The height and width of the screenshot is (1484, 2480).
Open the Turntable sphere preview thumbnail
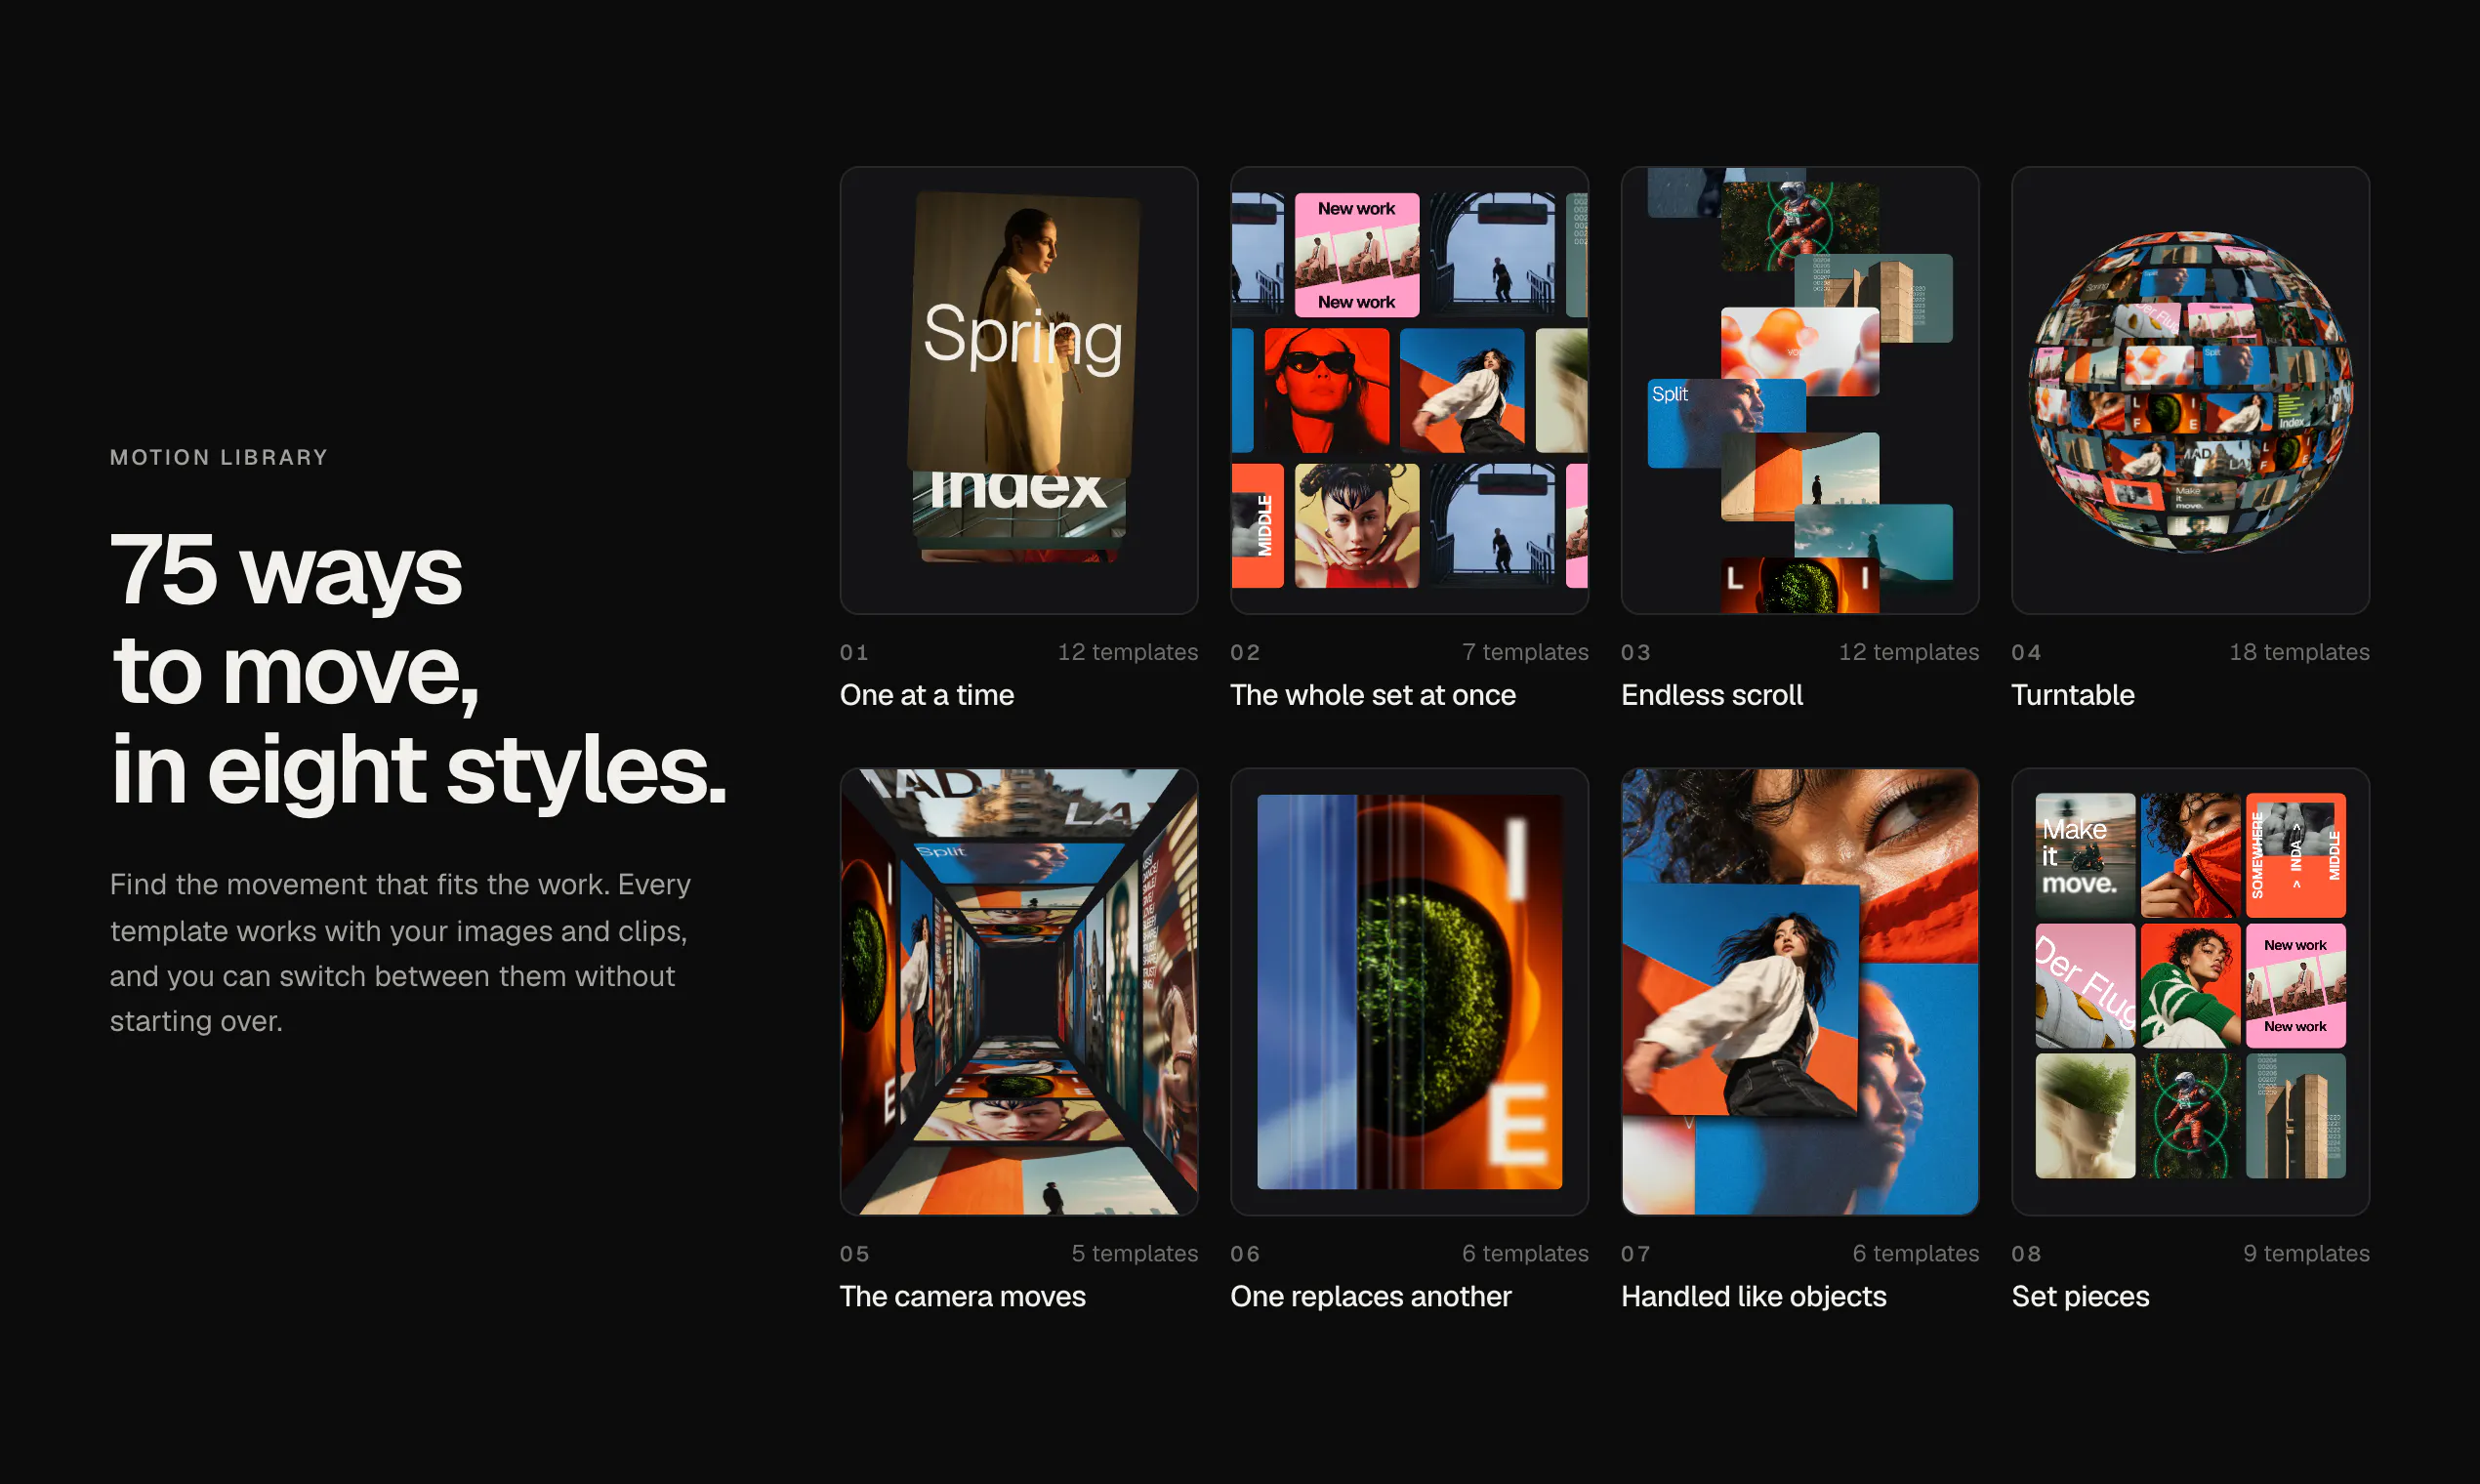[x=2190, y=390]
